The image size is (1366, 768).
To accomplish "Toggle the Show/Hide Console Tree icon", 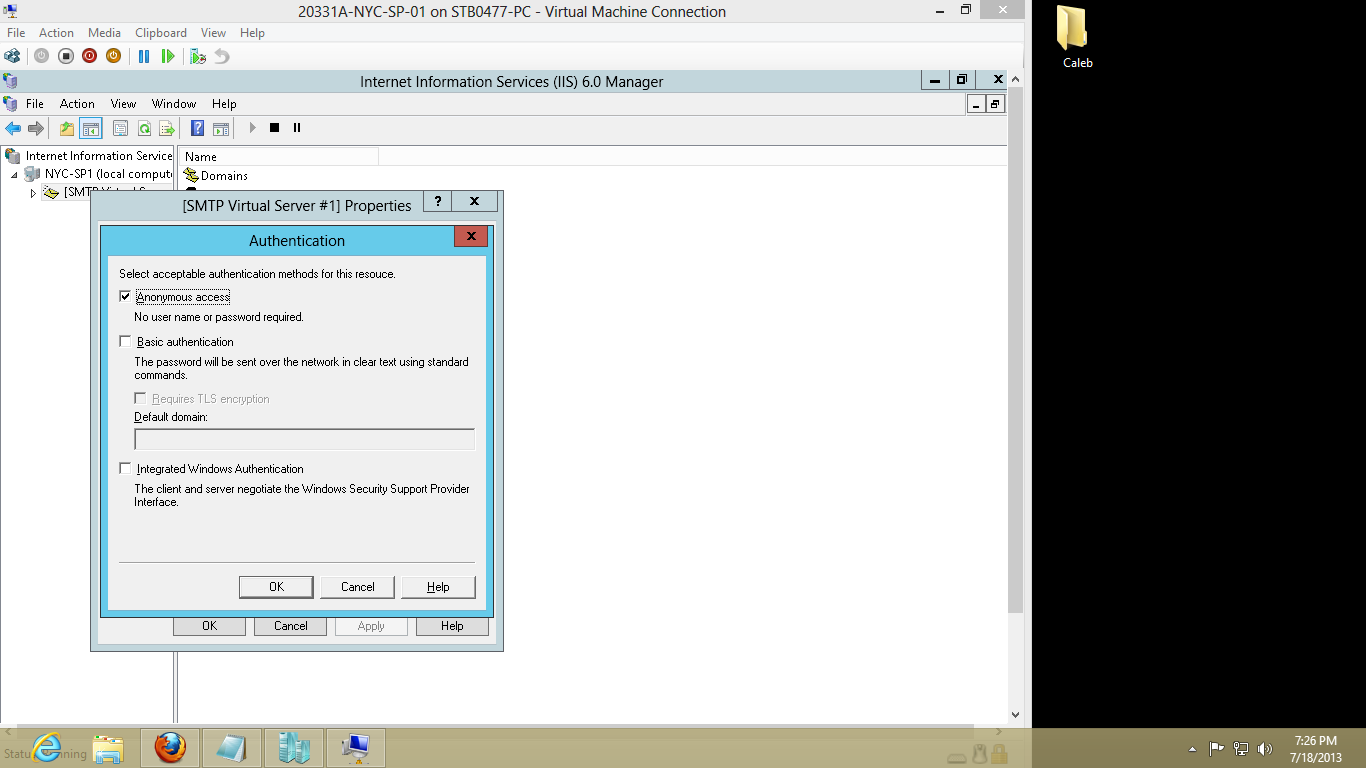I will [x=91, y=128].
